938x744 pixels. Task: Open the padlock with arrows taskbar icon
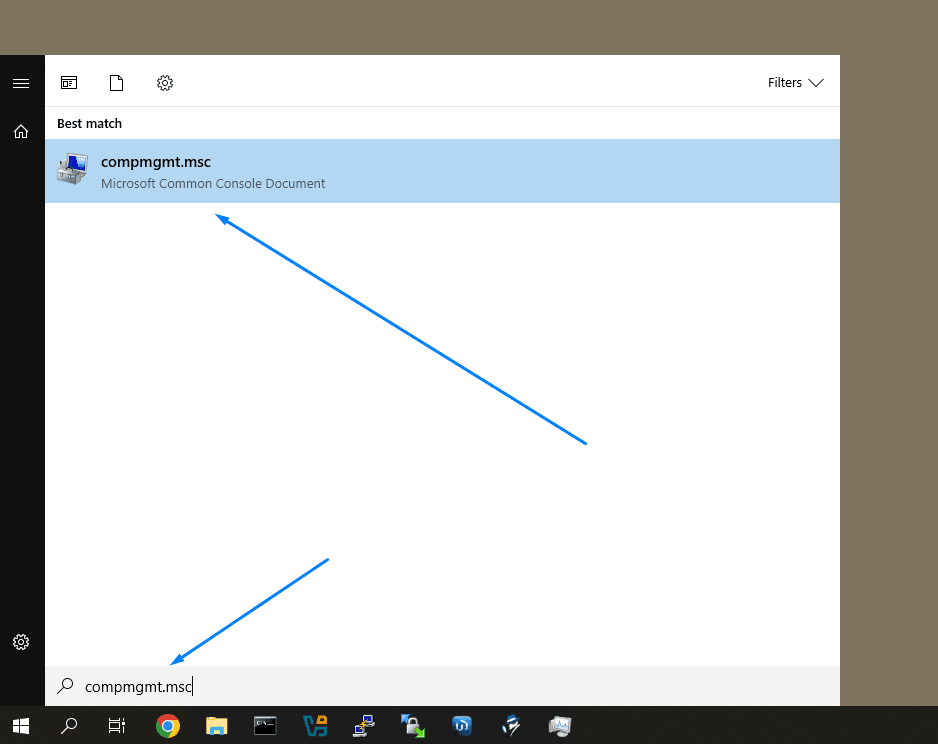(413, 725)
